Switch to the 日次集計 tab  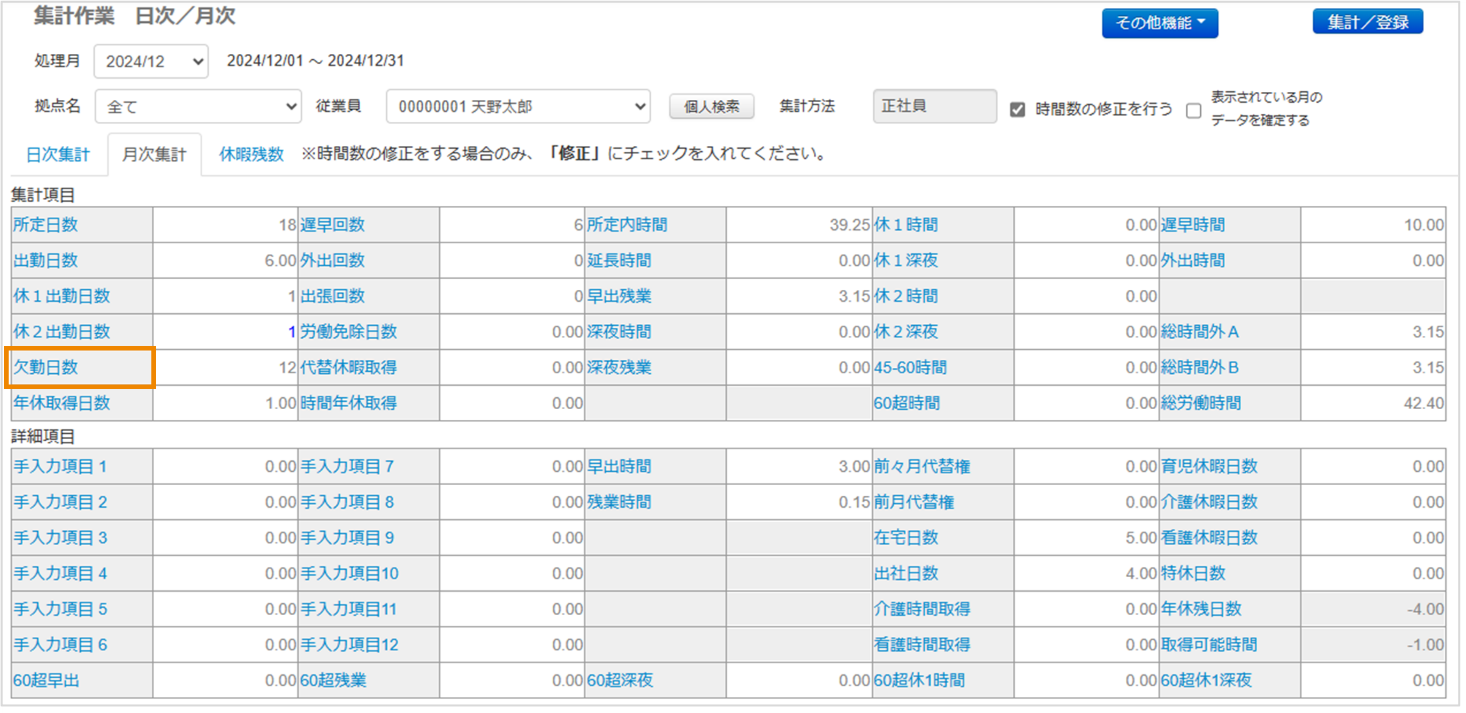point(57,155)
